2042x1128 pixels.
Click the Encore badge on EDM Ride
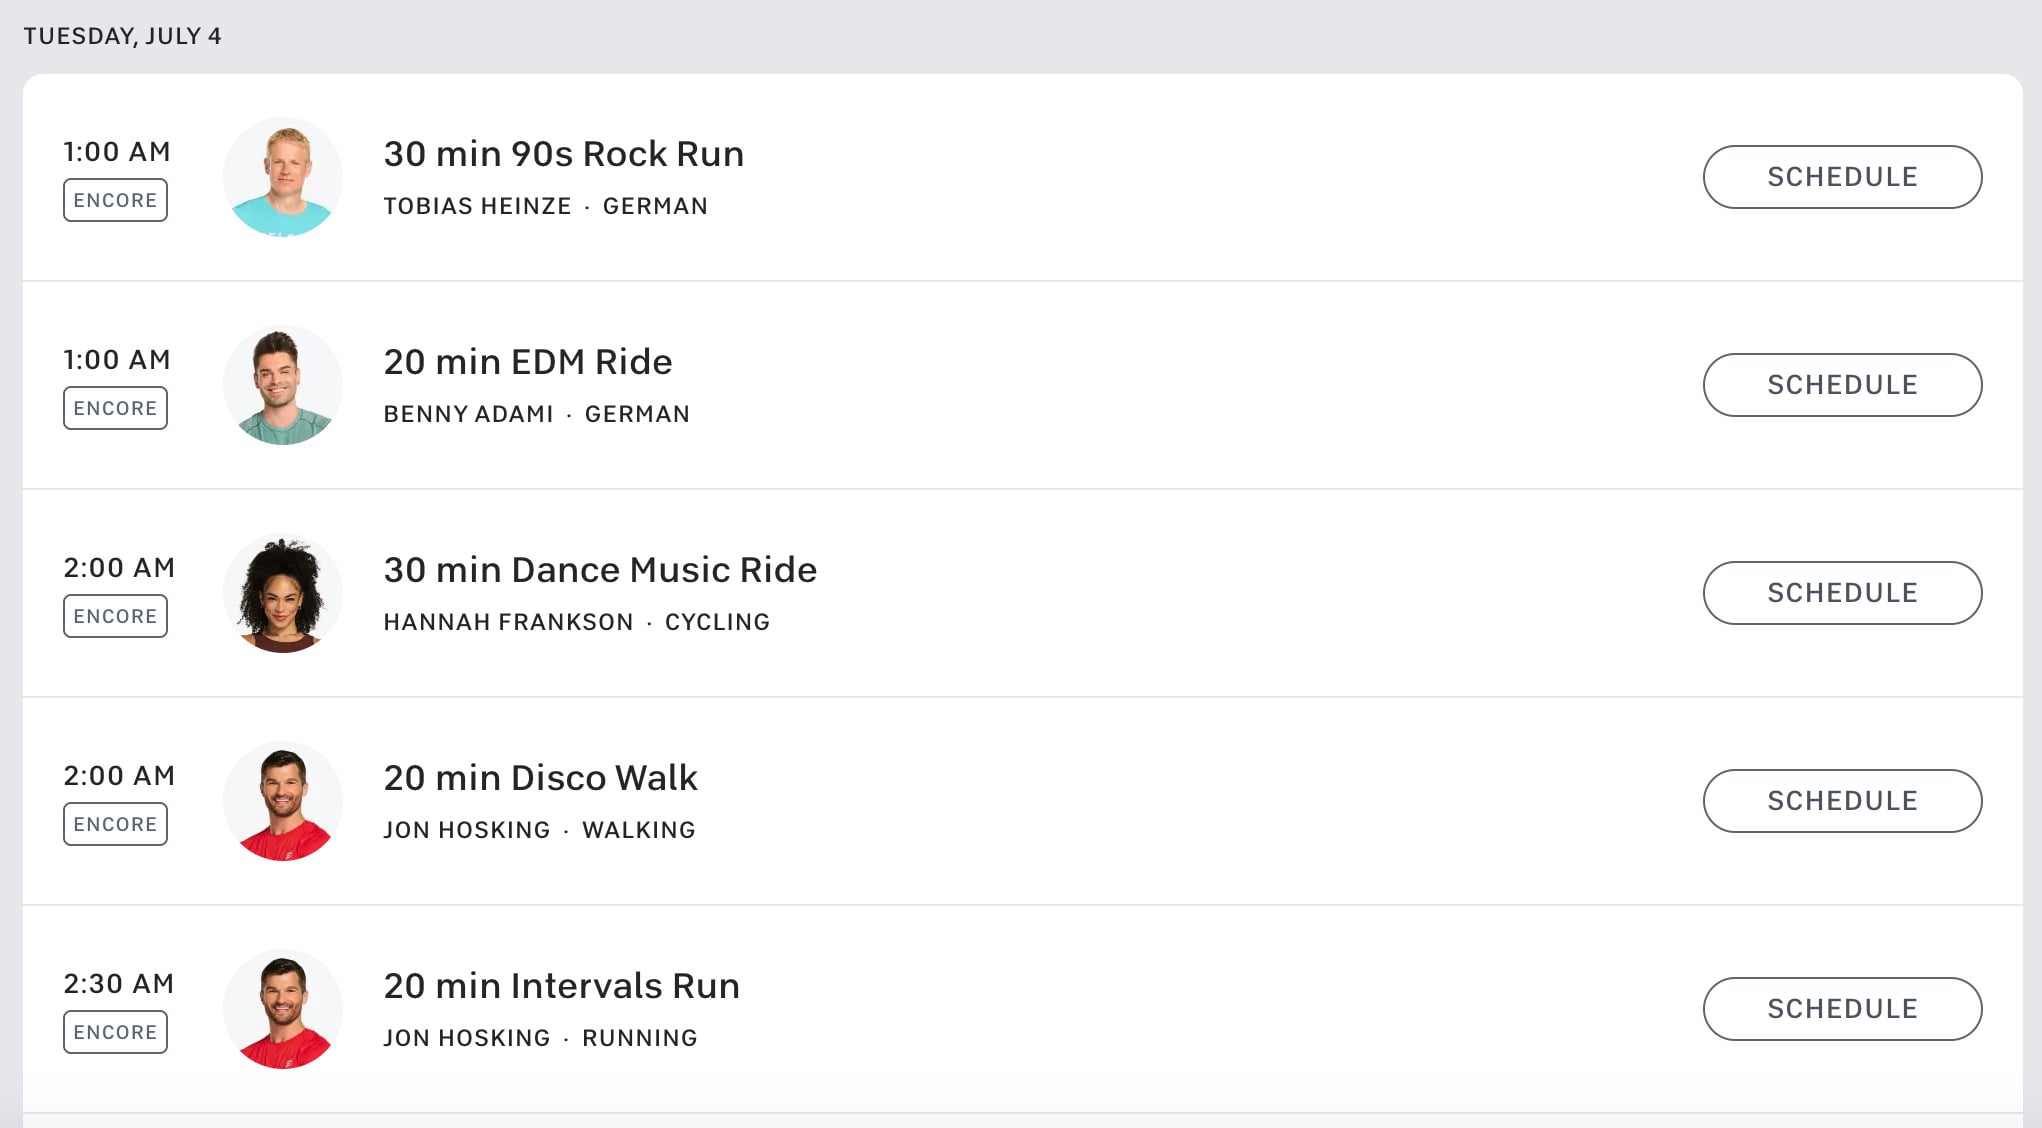coord(115,408)
